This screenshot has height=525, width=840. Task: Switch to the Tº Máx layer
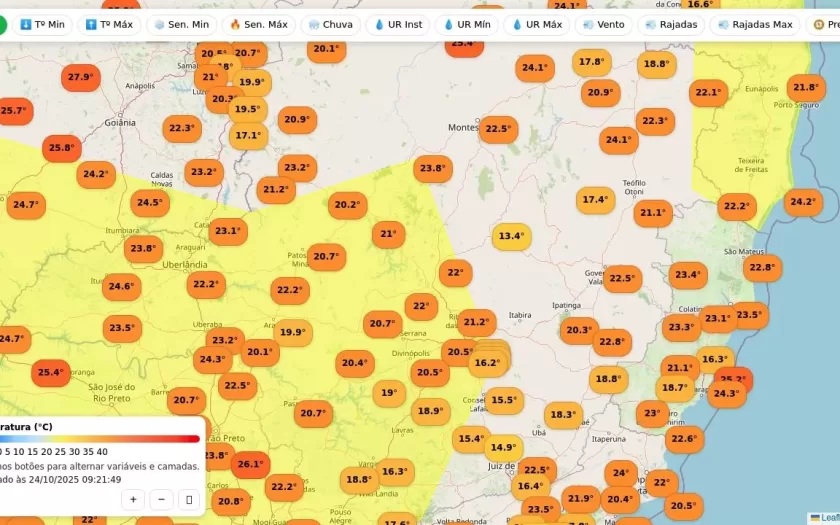point(109,24)
